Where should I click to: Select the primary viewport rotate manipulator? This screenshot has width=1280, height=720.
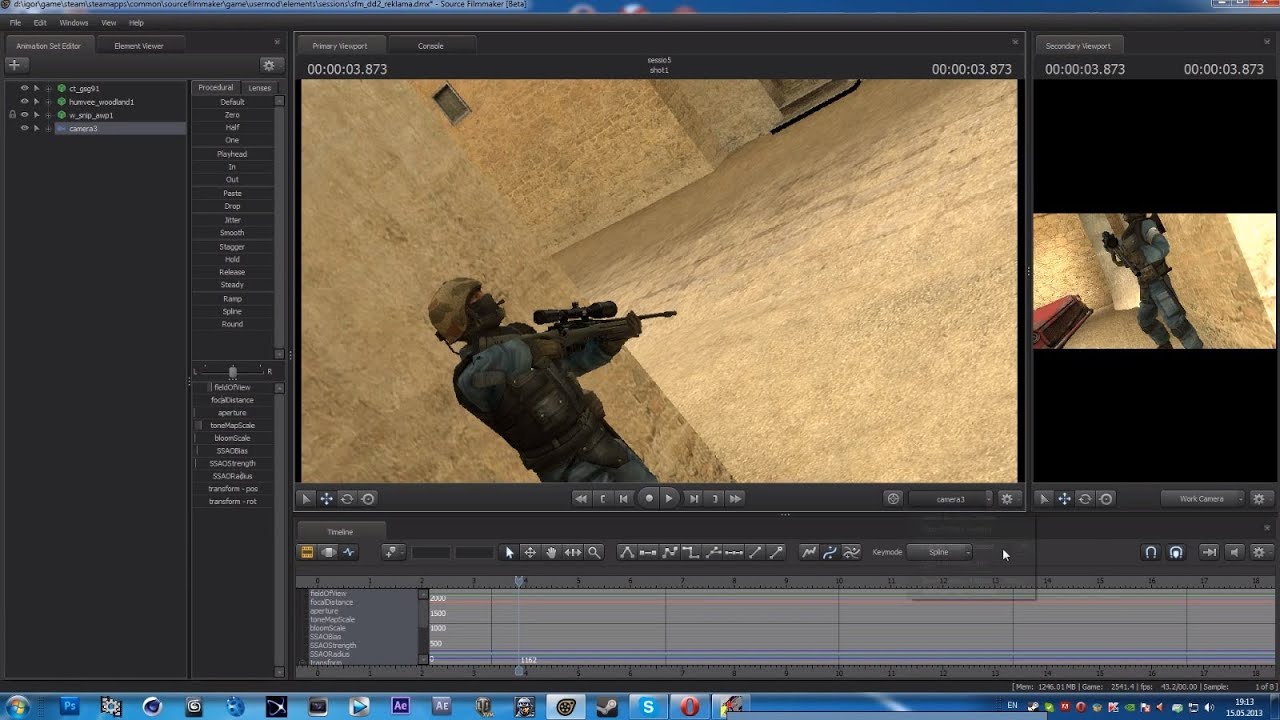point(347,498)
